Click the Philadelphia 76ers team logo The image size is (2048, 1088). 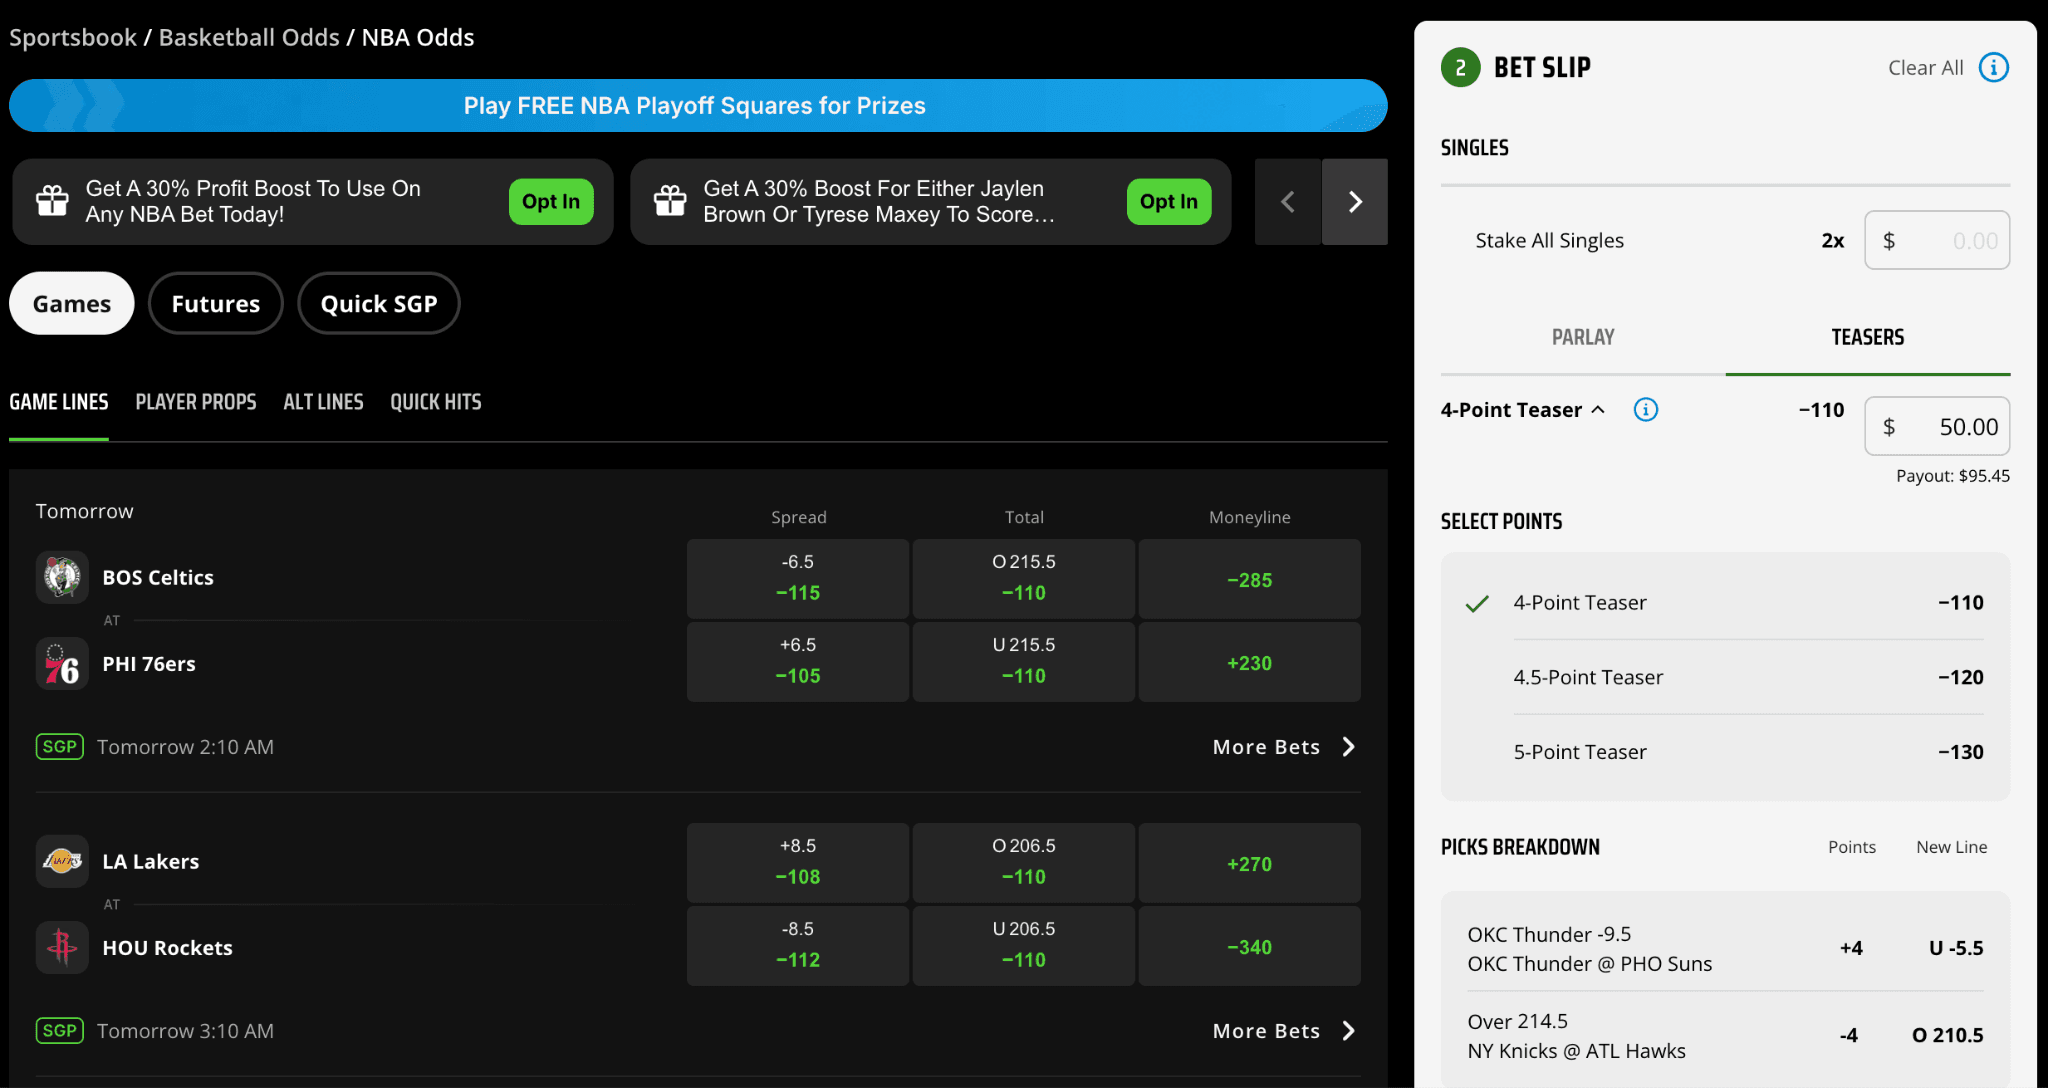point(62,664)
